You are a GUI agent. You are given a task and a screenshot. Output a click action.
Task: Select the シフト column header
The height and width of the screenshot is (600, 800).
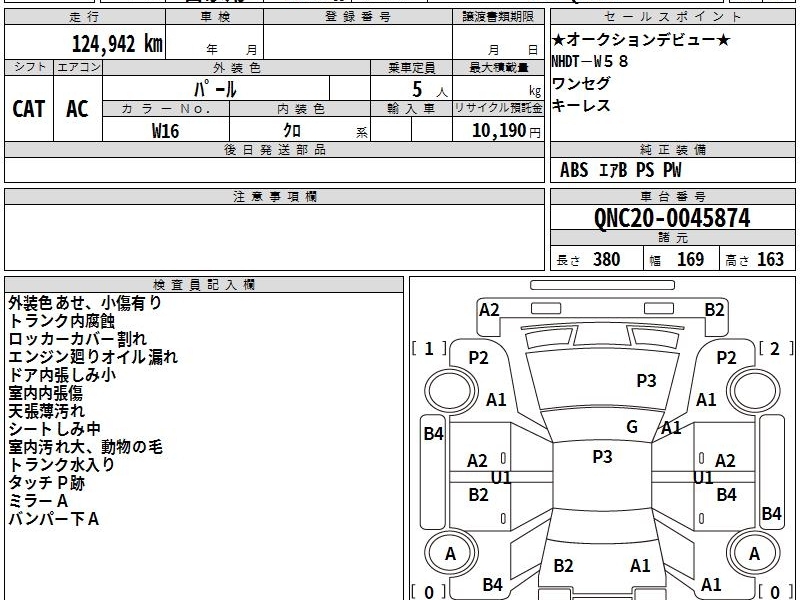[29, 67]
